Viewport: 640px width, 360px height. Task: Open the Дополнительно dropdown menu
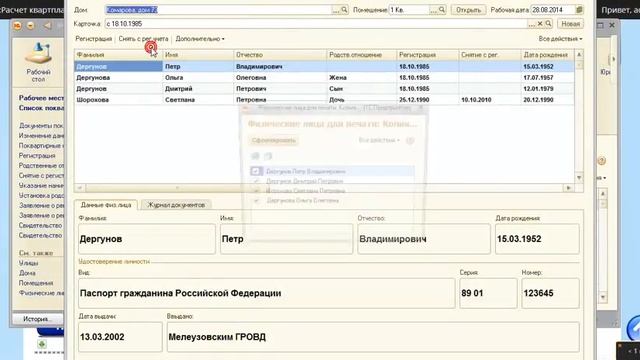click(200, 39)
